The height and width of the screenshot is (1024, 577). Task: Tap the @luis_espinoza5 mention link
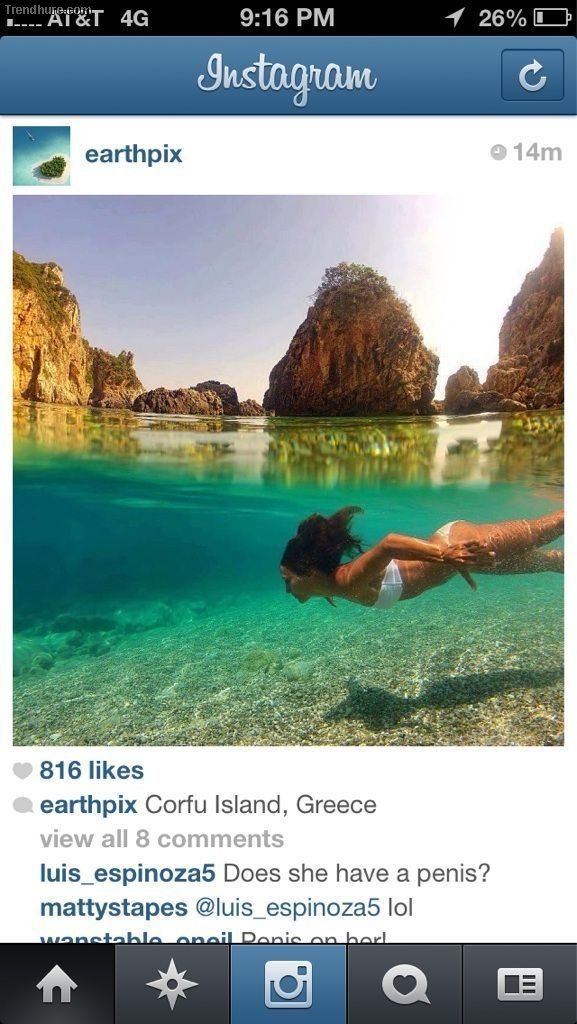pyautogui.click(x=288, y=908)
